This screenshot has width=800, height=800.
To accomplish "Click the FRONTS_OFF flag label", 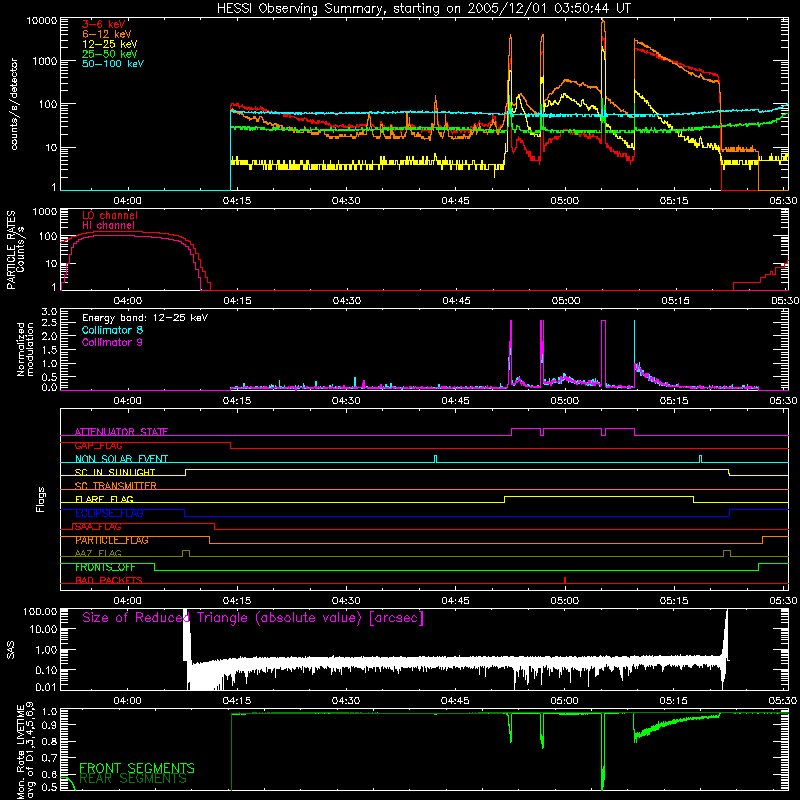I will coord(105,567).
